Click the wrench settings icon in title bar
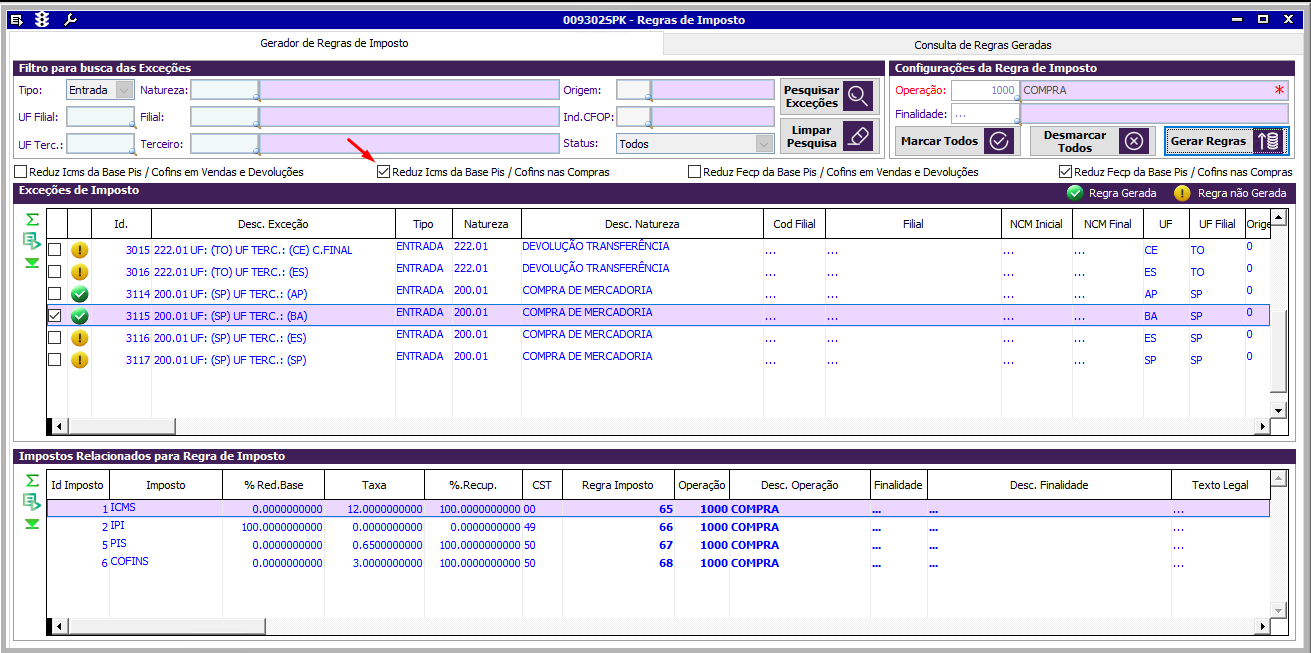The width and height of the screenshot is (1311, 653). 69,20
